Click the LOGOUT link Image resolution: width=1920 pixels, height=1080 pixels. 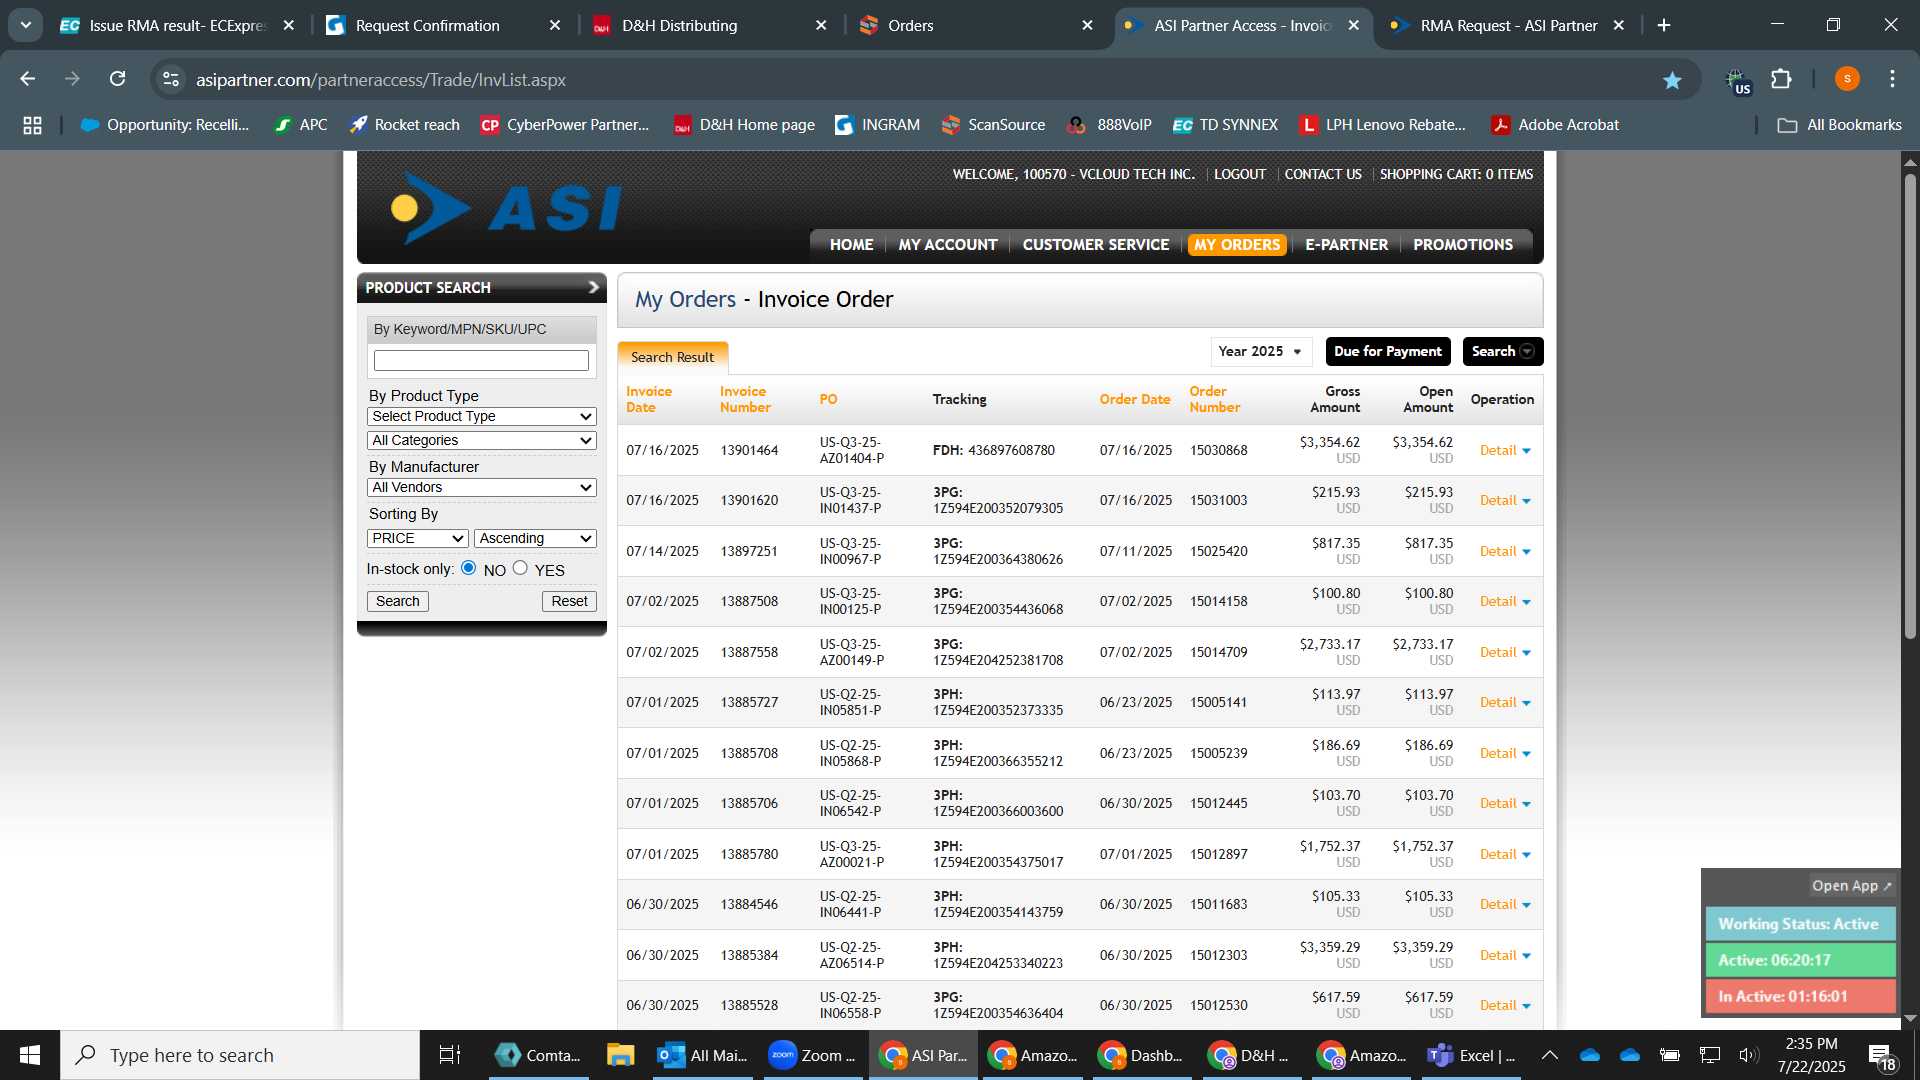[x=1240, y=174]
